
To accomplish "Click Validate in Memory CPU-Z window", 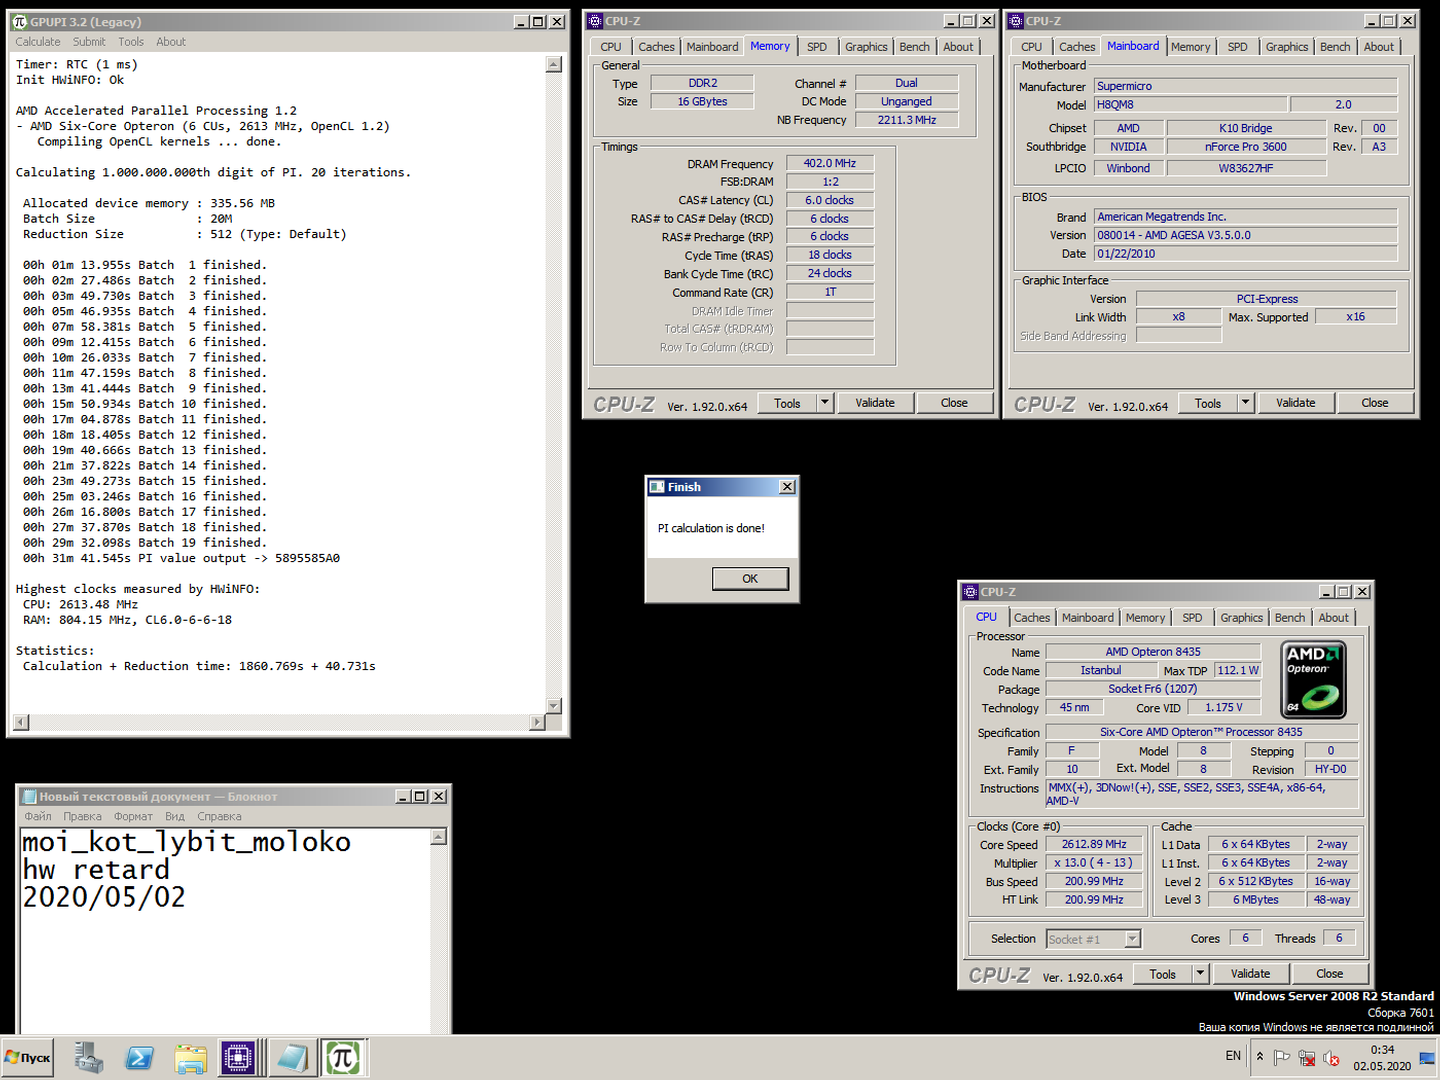I will [875, 403].
